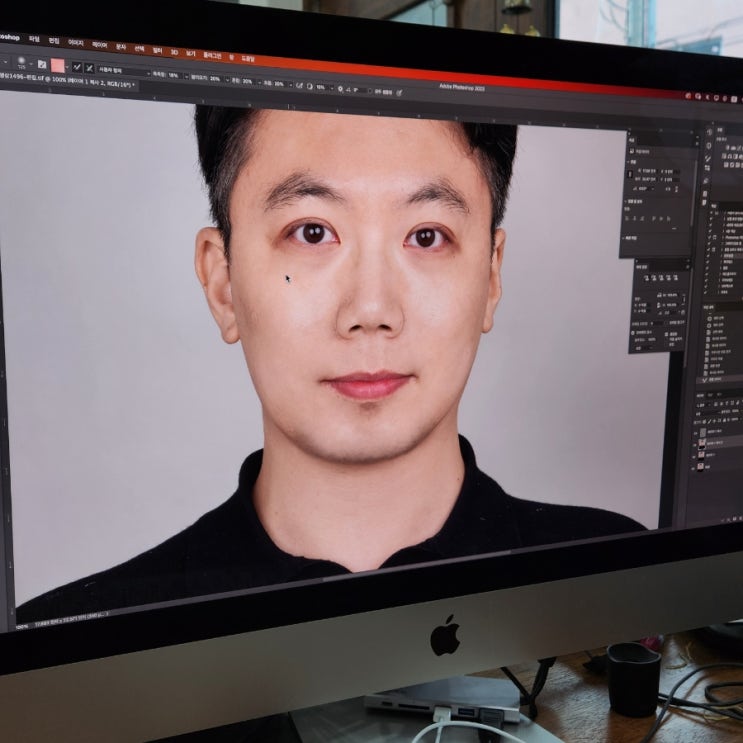Click the brush angle field in options bar
Viewport: 743px width, 743px height.
(x=360, y=90)
